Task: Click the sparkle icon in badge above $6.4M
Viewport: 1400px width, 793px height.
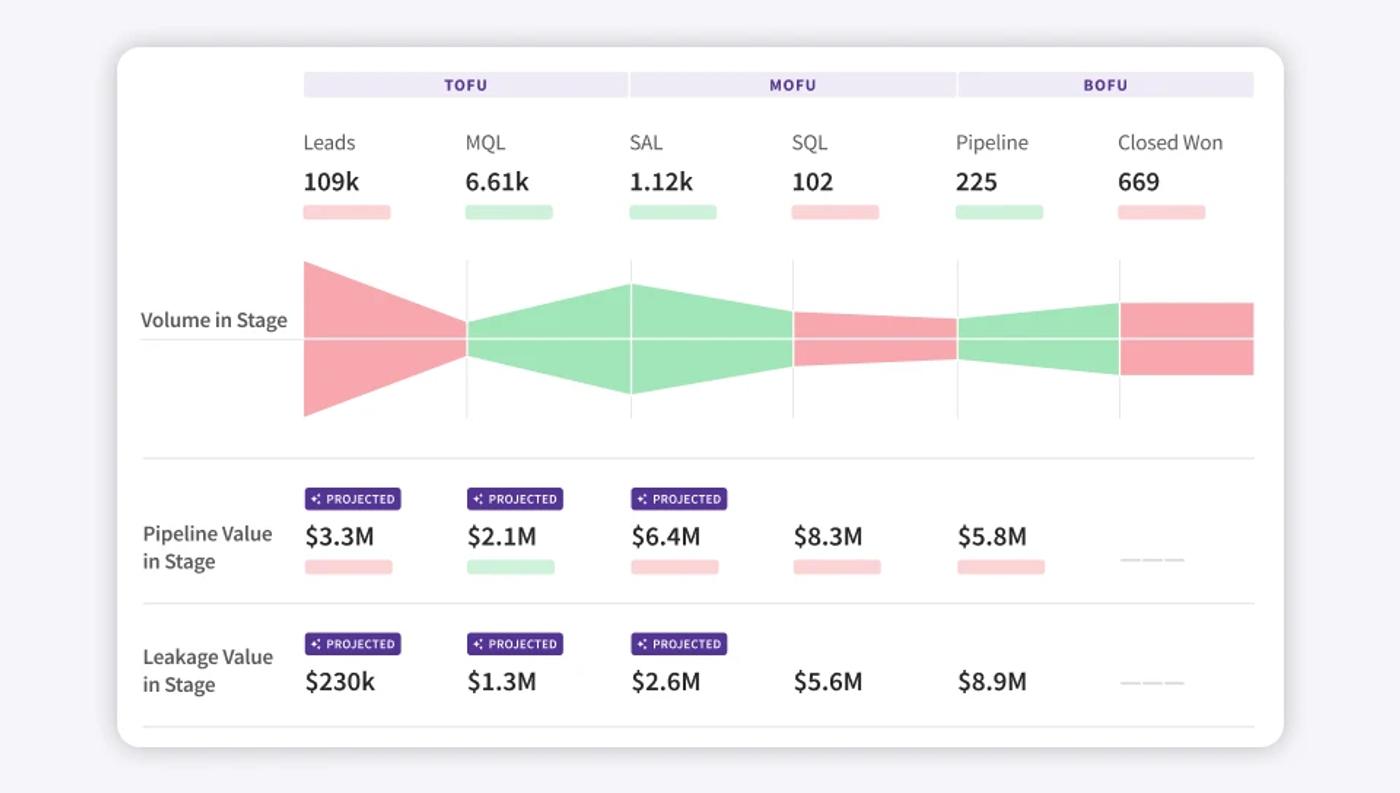Action: 642,499
